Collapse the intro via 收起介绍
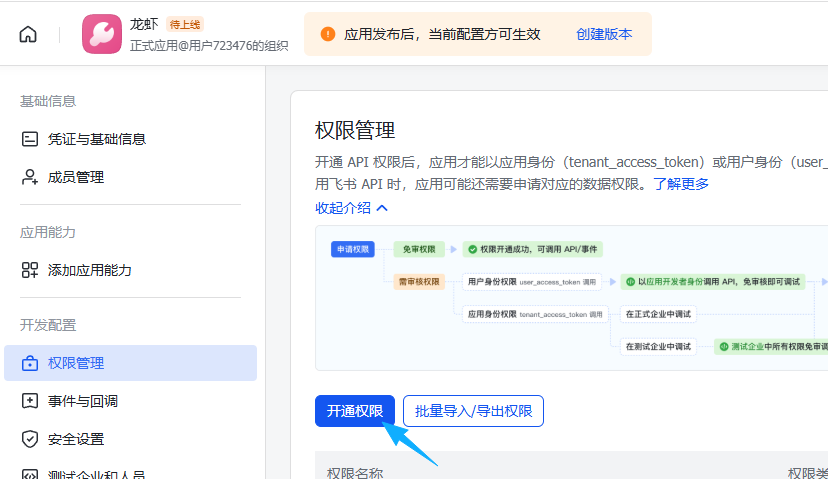Viewport: 828px width, 479px height. 351,208
